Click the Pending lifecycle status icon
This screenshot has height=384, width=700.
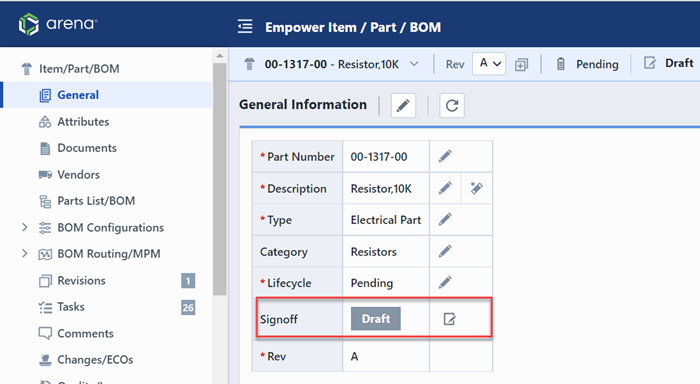tap(561, 64)
